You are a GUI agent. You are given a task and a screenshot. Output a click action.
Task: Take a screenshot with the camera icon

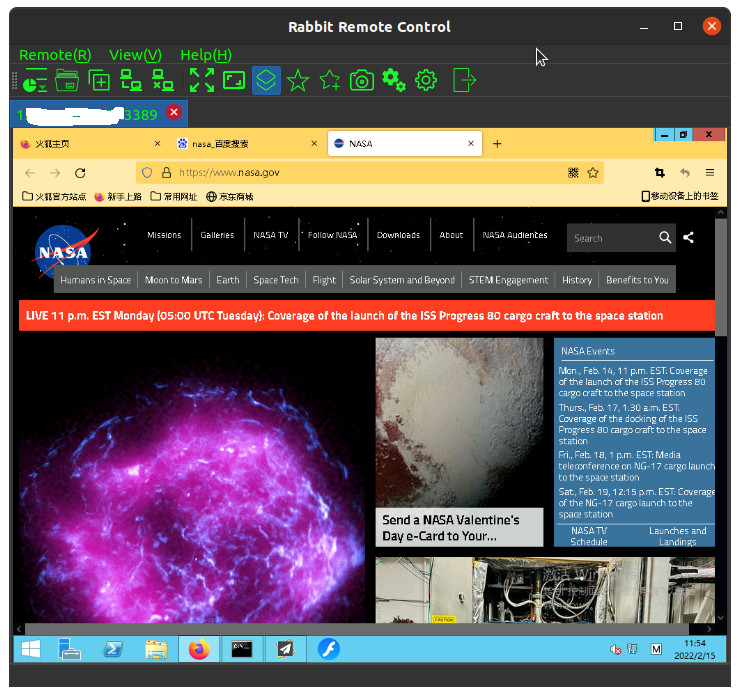(362, 80)
